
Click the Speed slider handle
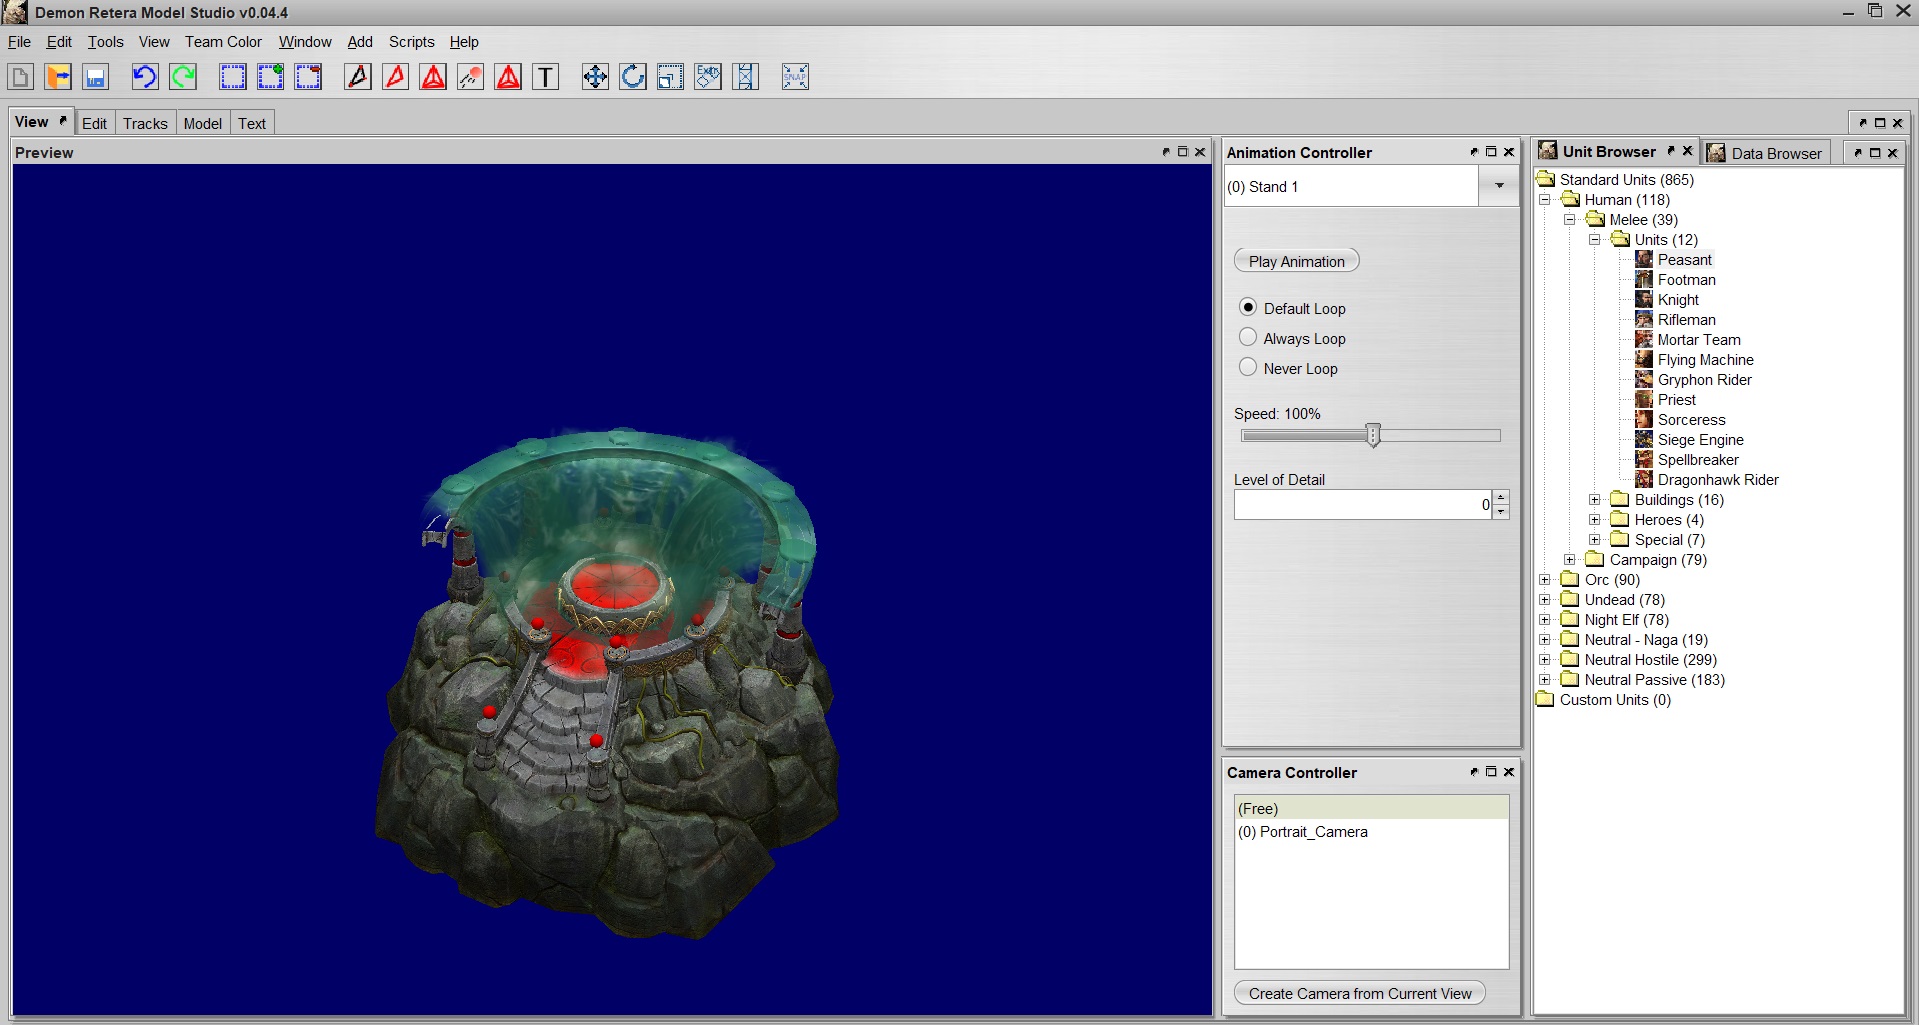tap(1373, 435)
